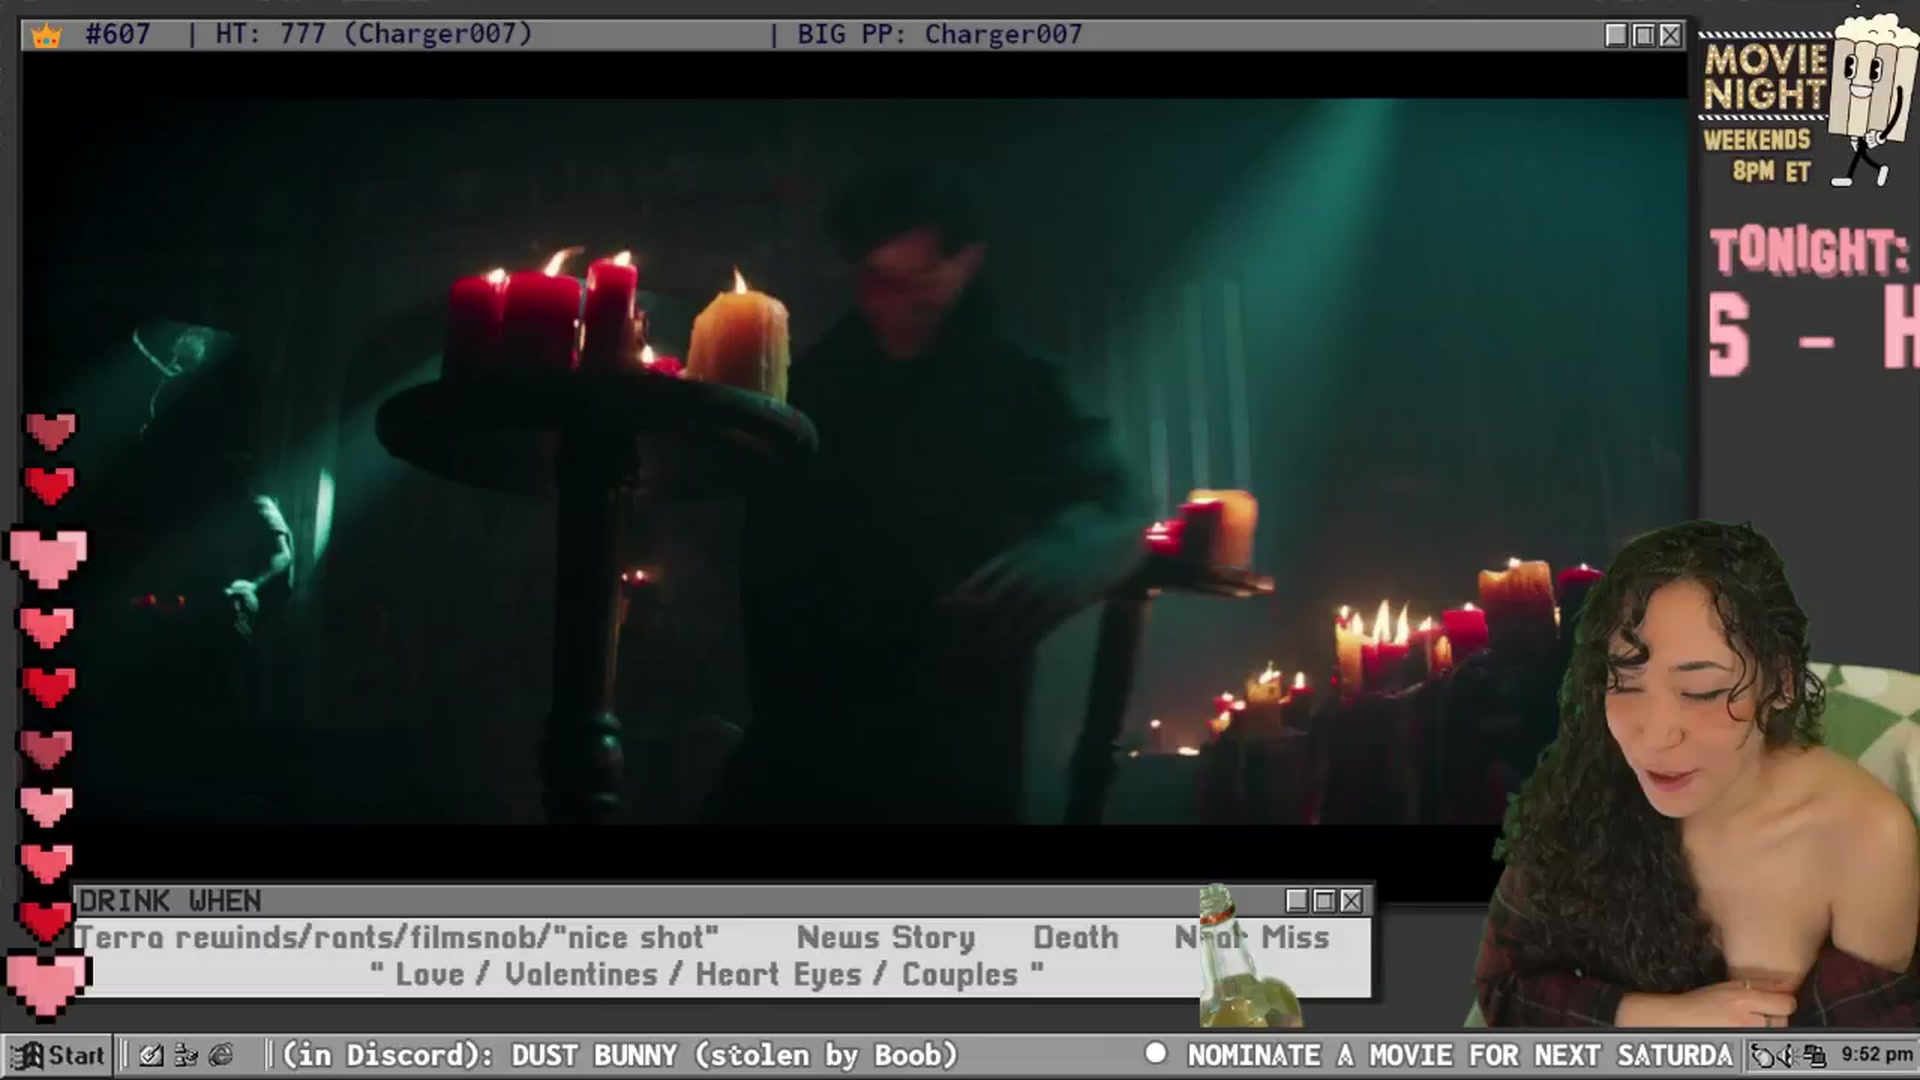Screen dimensions: 1920x1080
Task: Click the TONIGHT: heading
Action: coord(1808,252)
